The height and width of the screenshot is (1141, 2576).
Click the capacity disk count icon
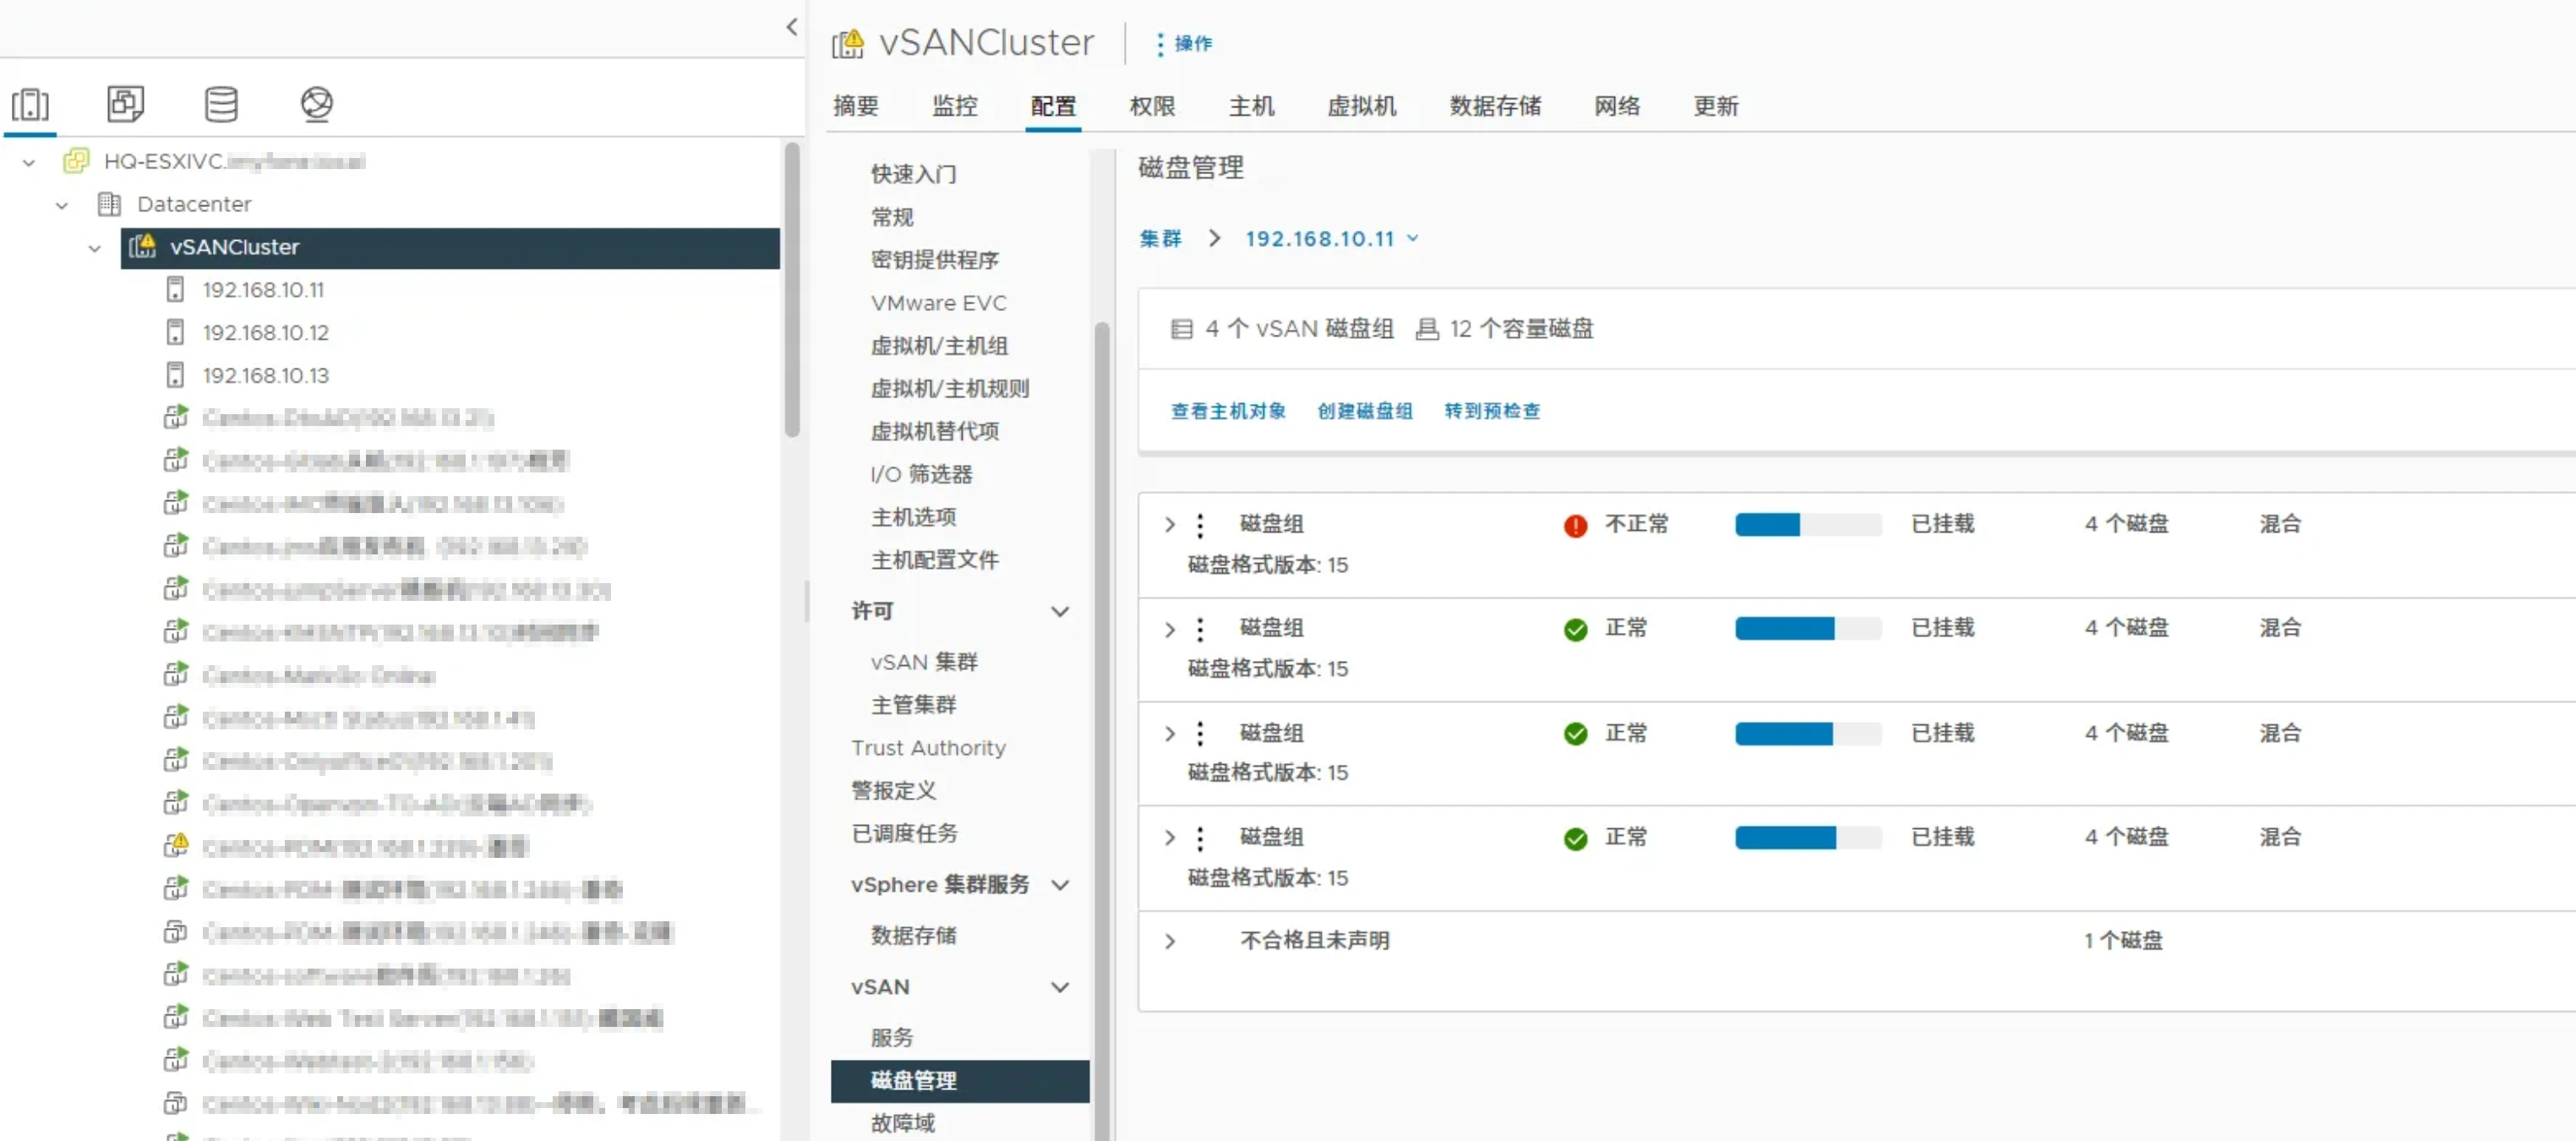[x=1427, y=329]
